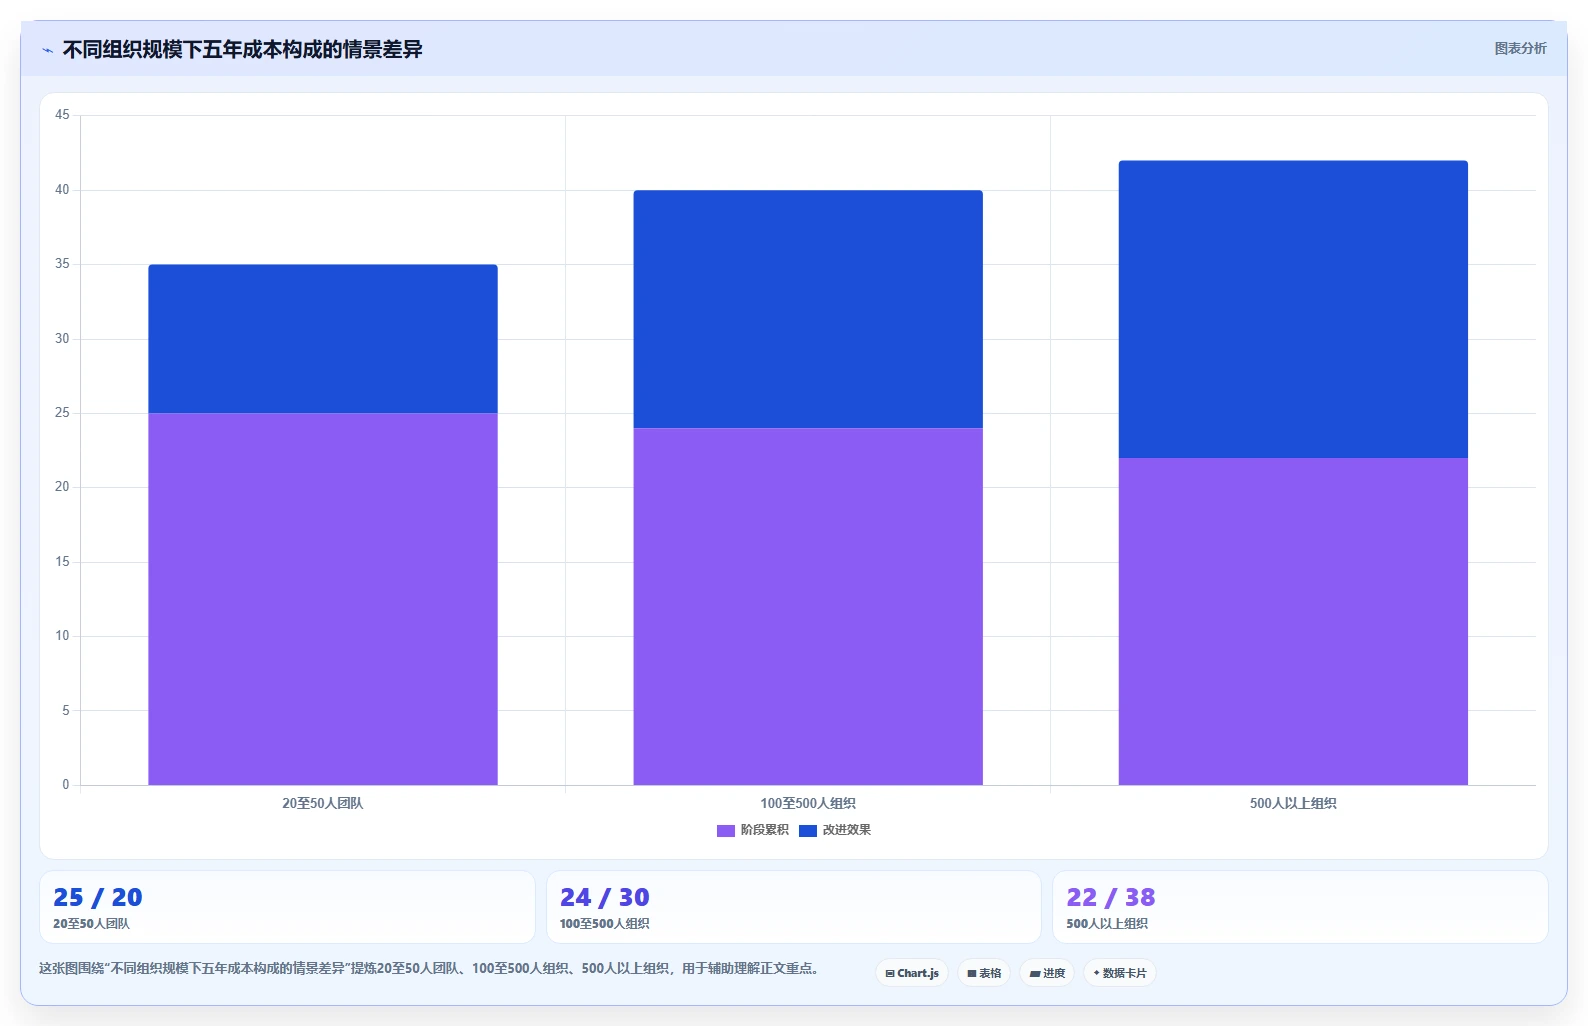Toggle the 改进效果 legend blue swatch
Screen dimensions: 1588x1026
(x=808, y=831)
